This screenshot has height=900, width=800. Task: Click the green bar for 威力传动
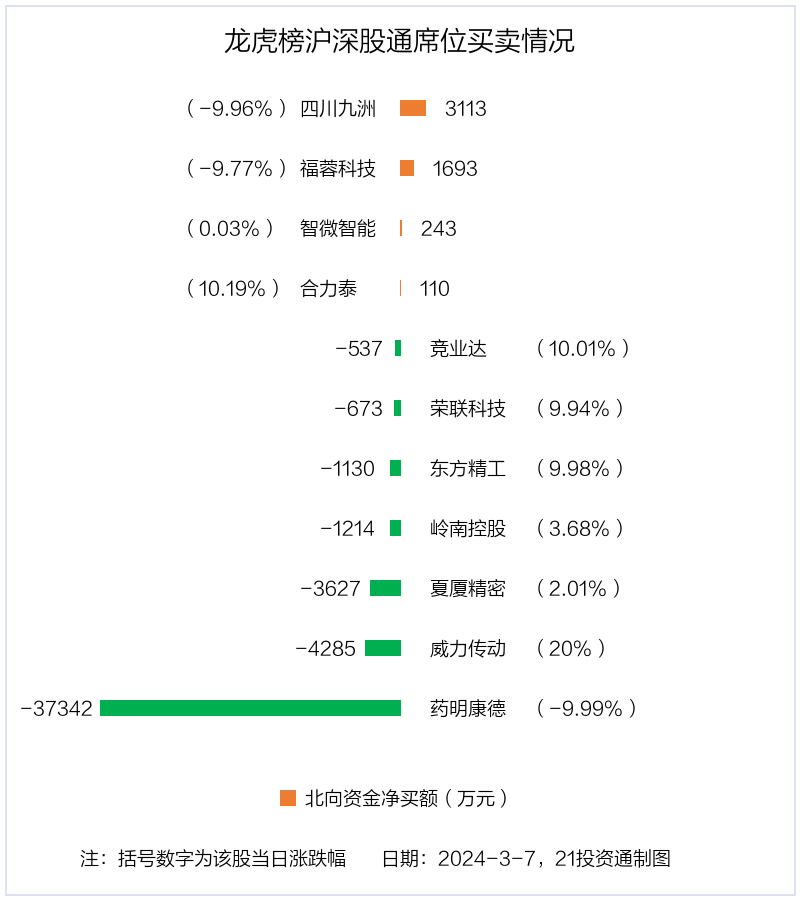[383, 648]
